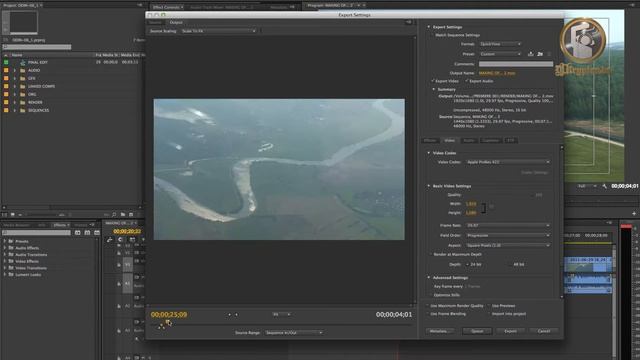
Task: Click the Queue button
Action: click(477, 331)
